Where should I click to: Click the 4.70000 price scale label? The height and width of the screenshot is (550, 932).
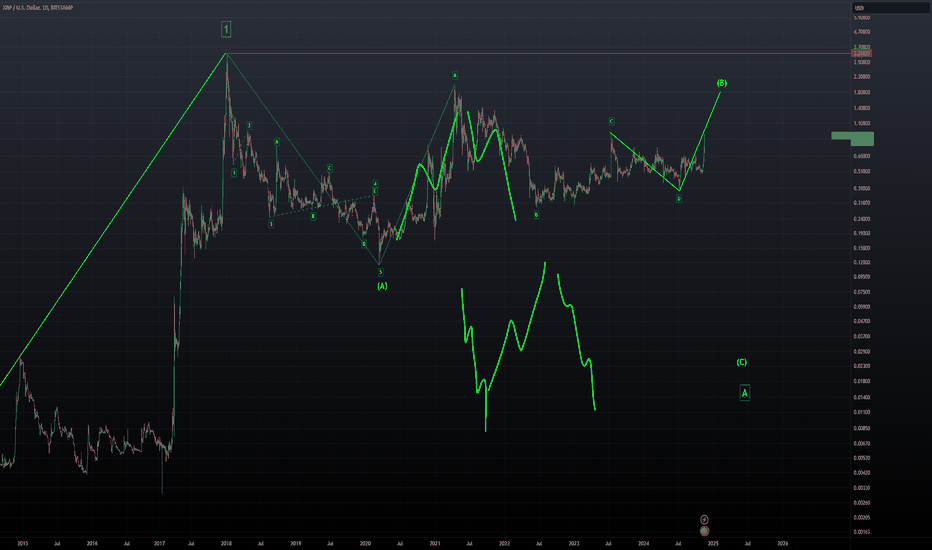(862, 32)
